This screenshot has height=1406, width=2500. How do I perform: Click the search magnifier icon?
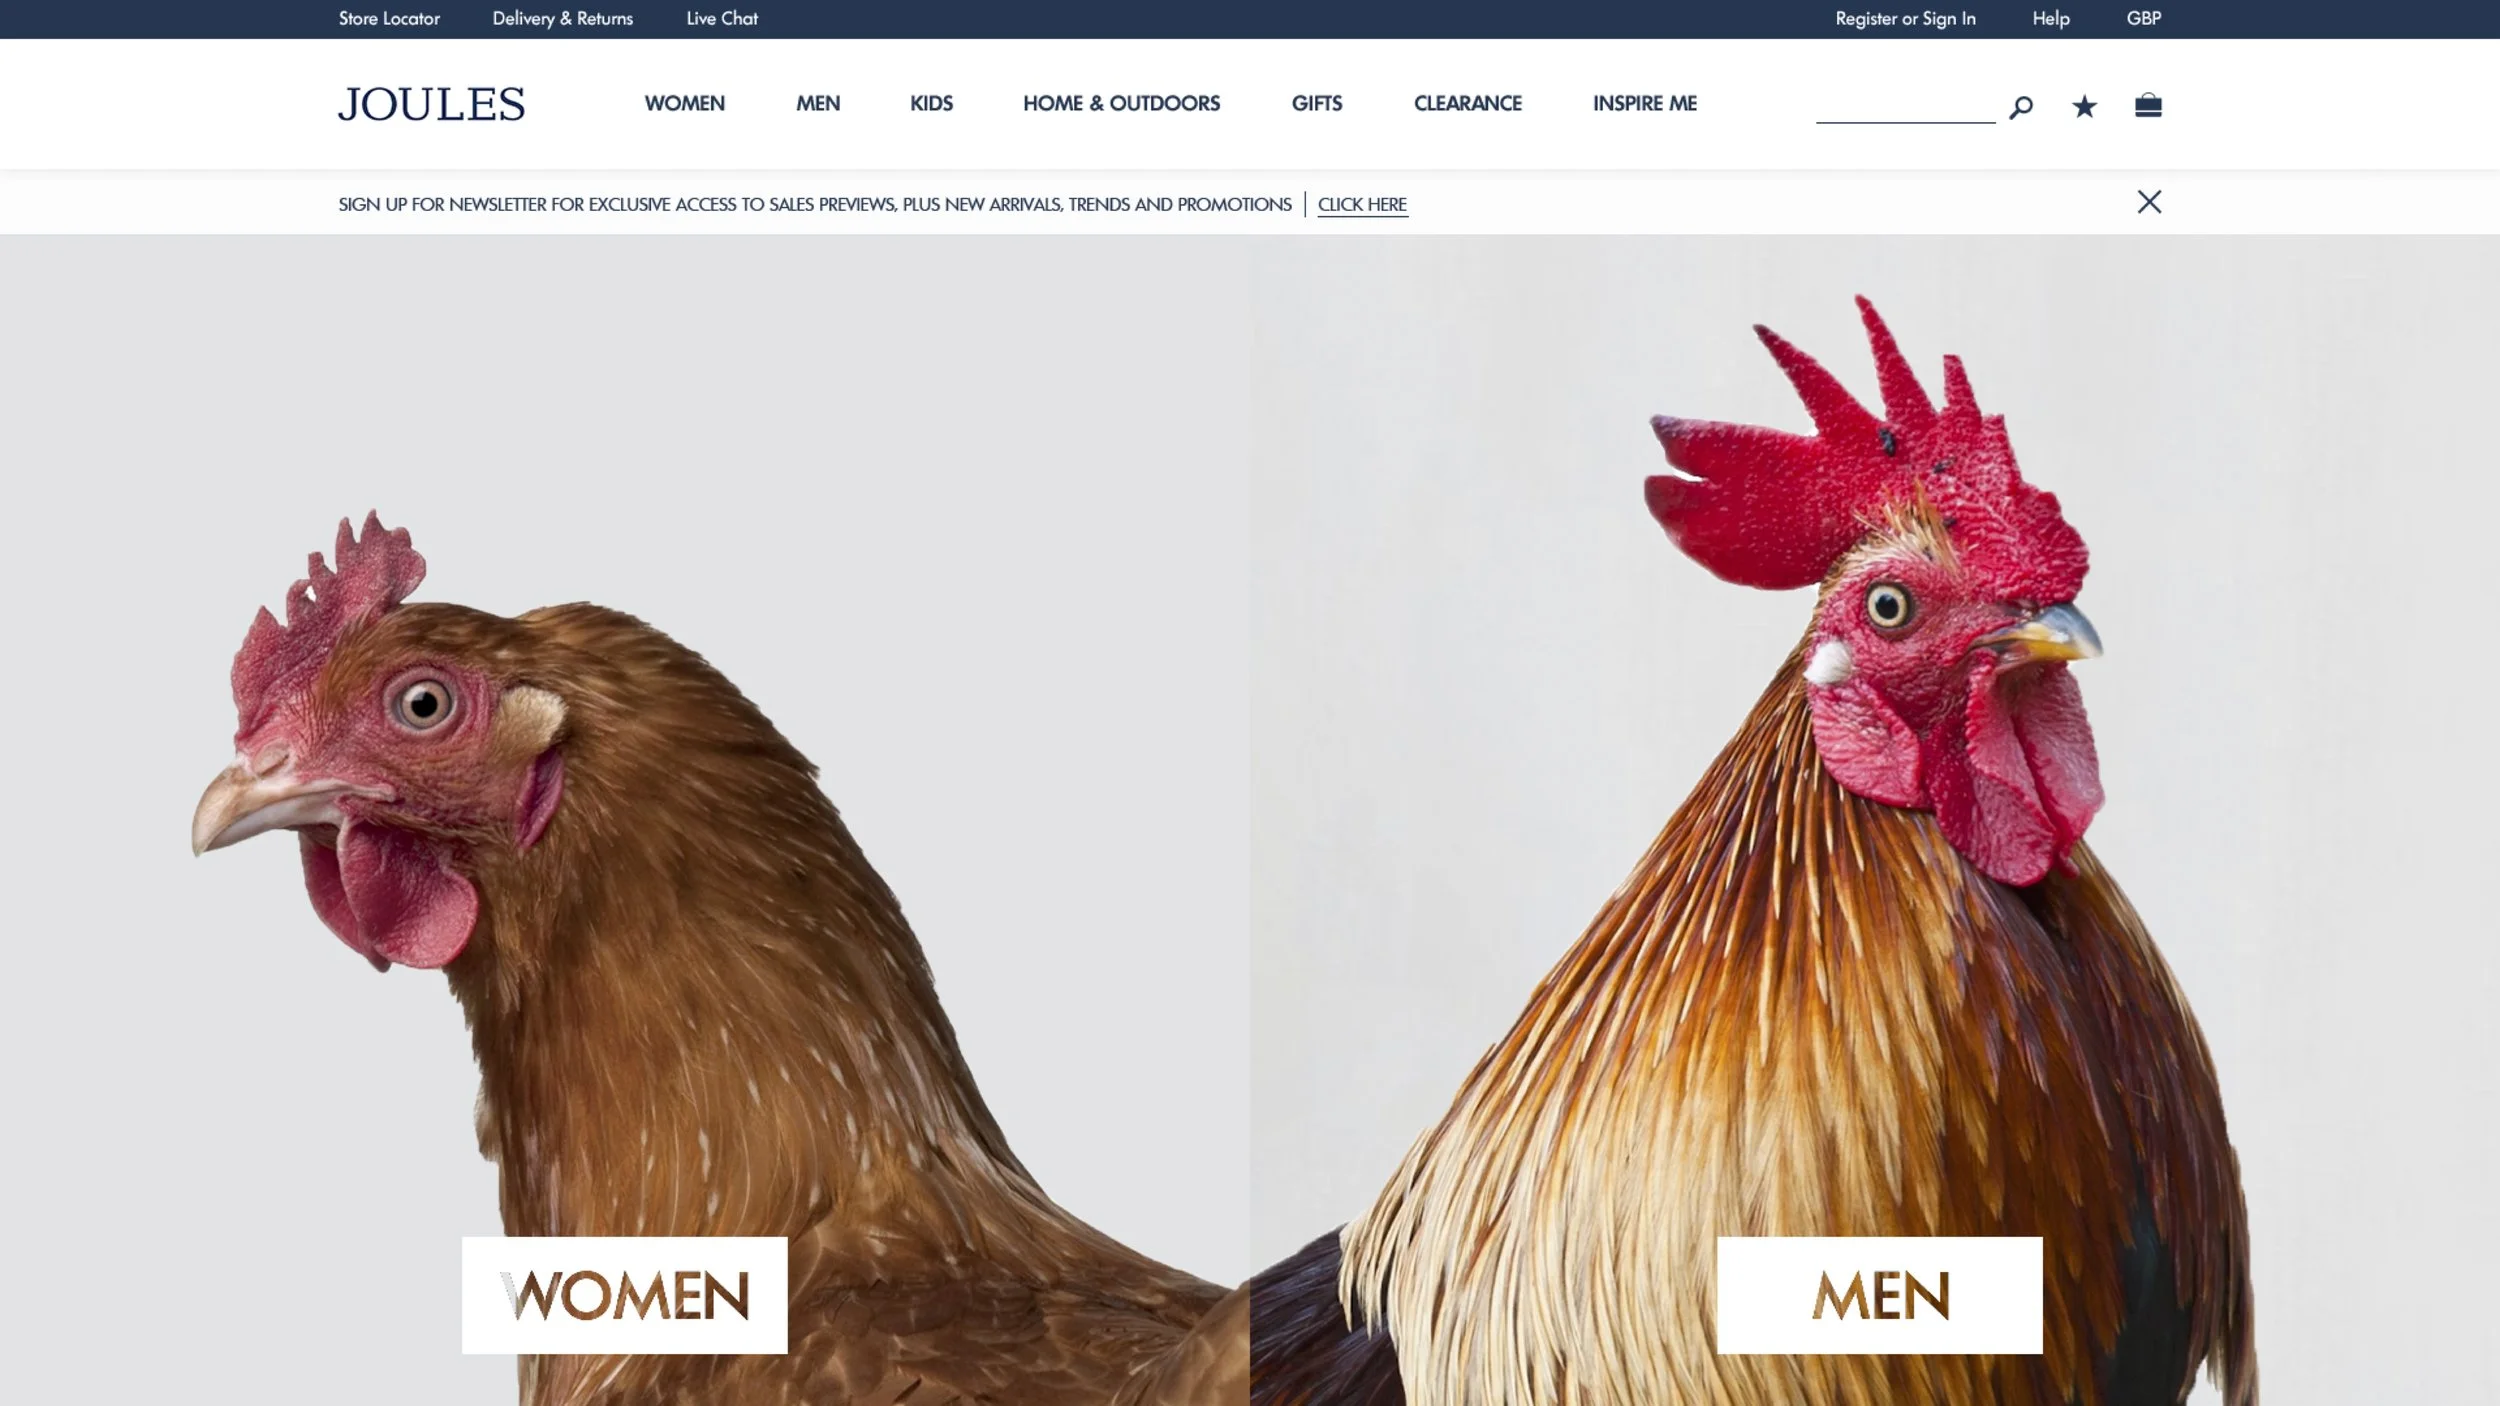2020,106
